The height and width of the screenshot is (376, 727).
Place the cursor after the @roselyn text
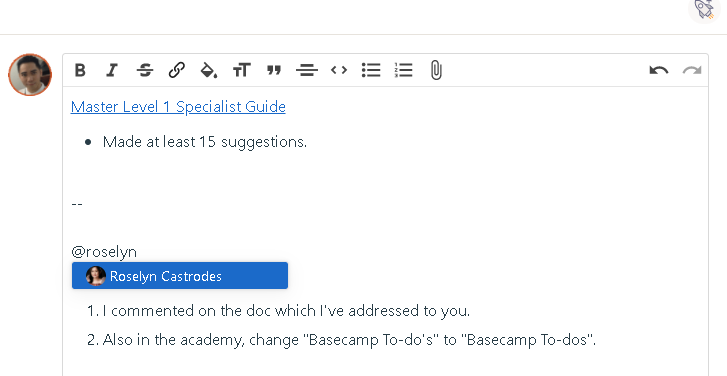click(137, 252)
